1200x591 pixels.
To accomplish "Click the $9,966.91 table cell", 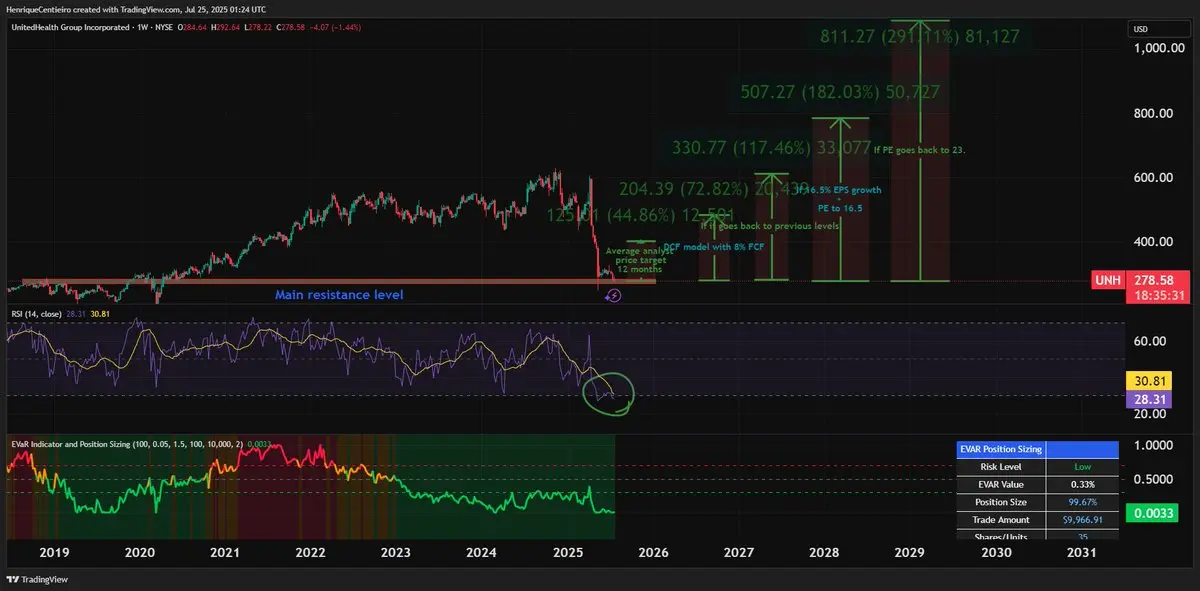I will pos(1082,521).
